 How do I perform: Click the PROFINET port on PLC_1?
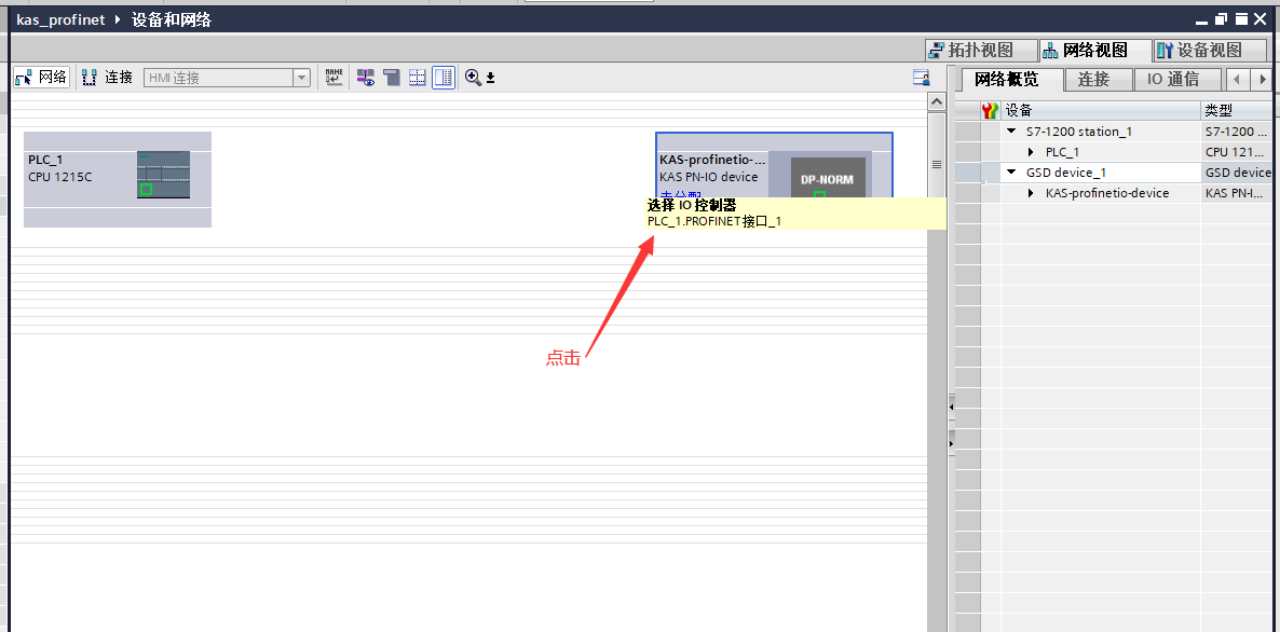(146, 189)
